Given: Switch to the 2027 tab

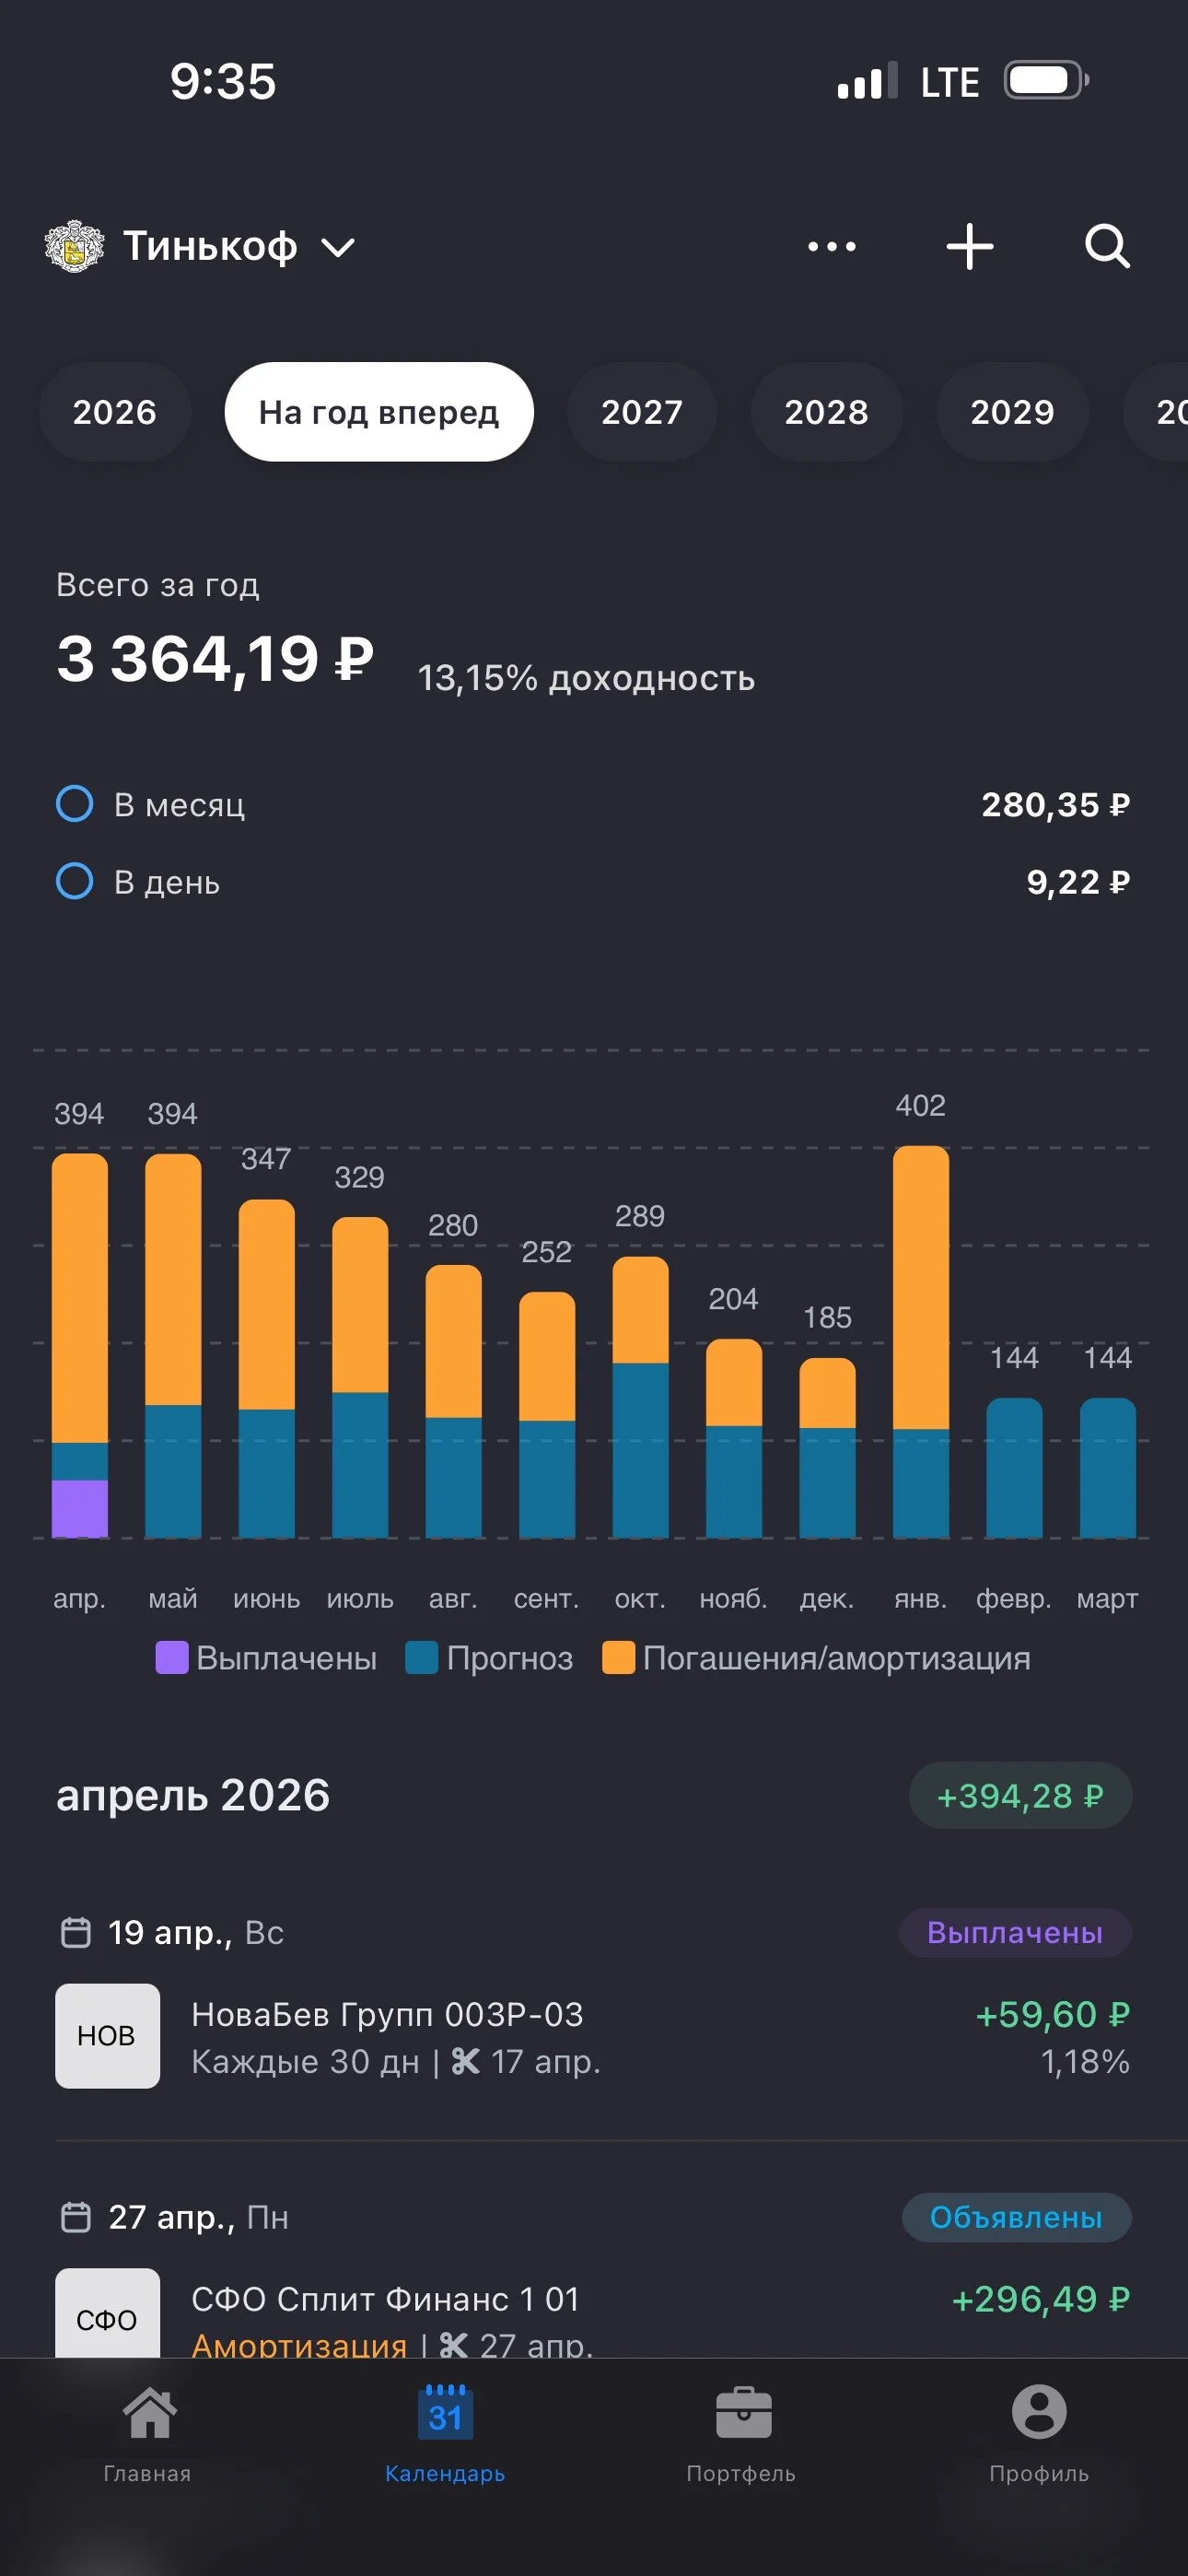Looking at the screenshot, I should pos(642,412).
